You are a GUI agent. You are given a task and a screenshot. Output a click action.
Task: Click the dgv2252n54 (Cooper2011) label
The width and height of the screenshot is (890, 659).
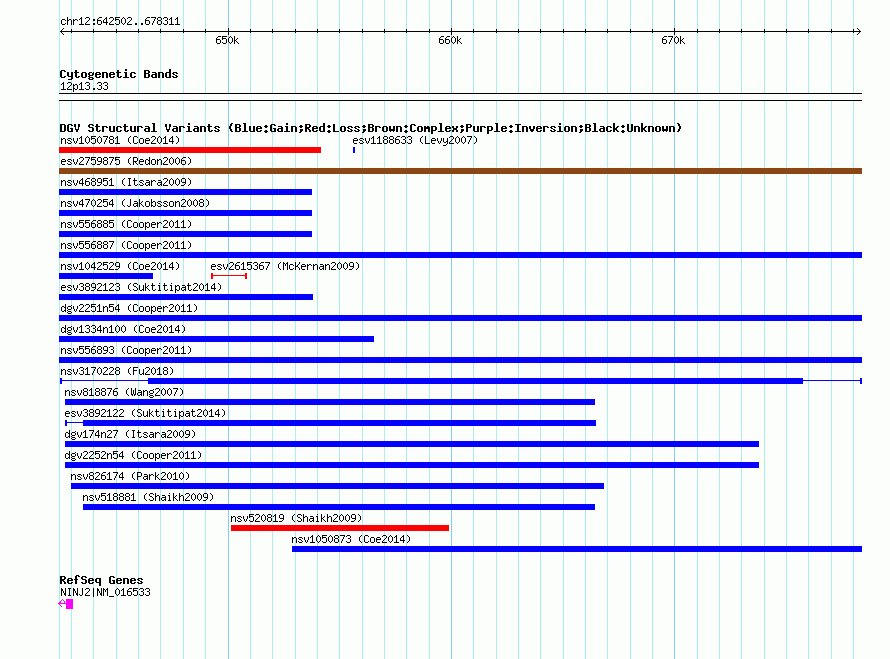click(x=133, y=455)
